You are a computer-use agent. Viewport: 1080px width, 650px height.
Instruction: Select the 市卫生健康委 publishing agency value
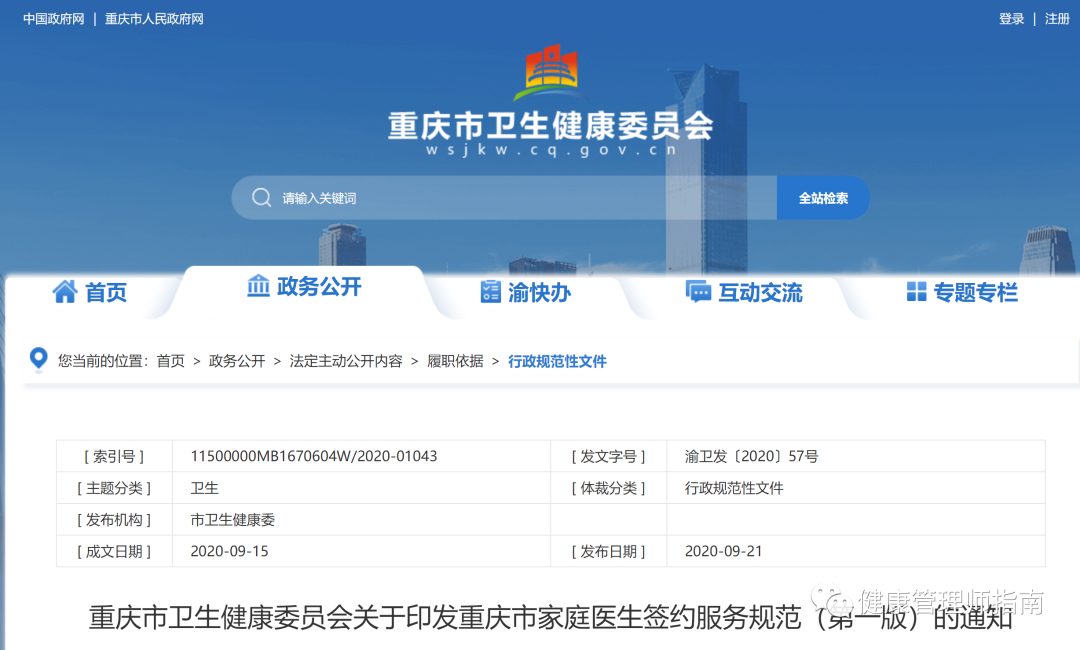(233, 520)
